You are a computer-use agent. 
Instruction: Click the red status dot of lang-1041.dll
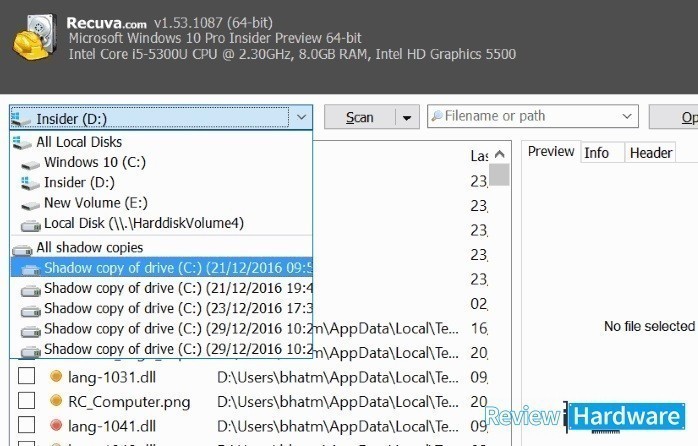pos(56,426)
